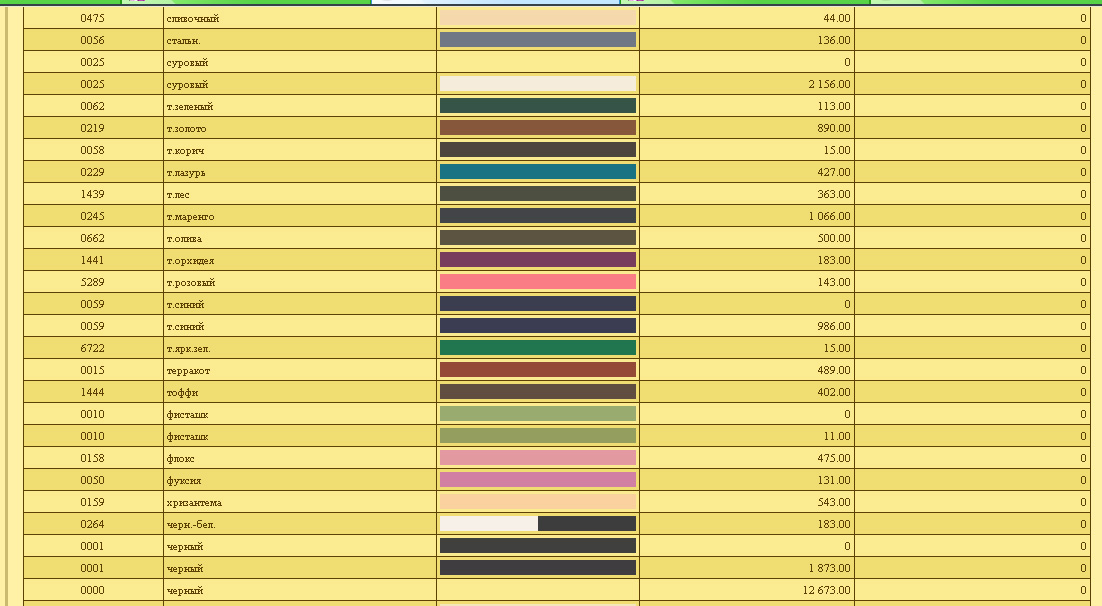Click the т.олива color swatch

[x=538, y=238]
